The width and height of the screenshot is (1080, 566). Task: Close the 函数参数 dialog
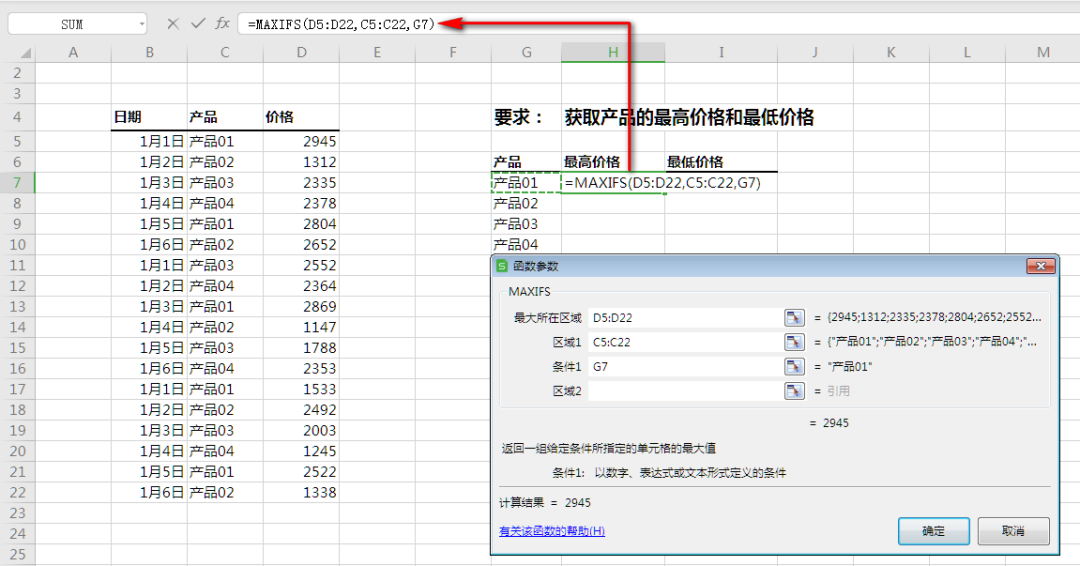click(1041, 266)
